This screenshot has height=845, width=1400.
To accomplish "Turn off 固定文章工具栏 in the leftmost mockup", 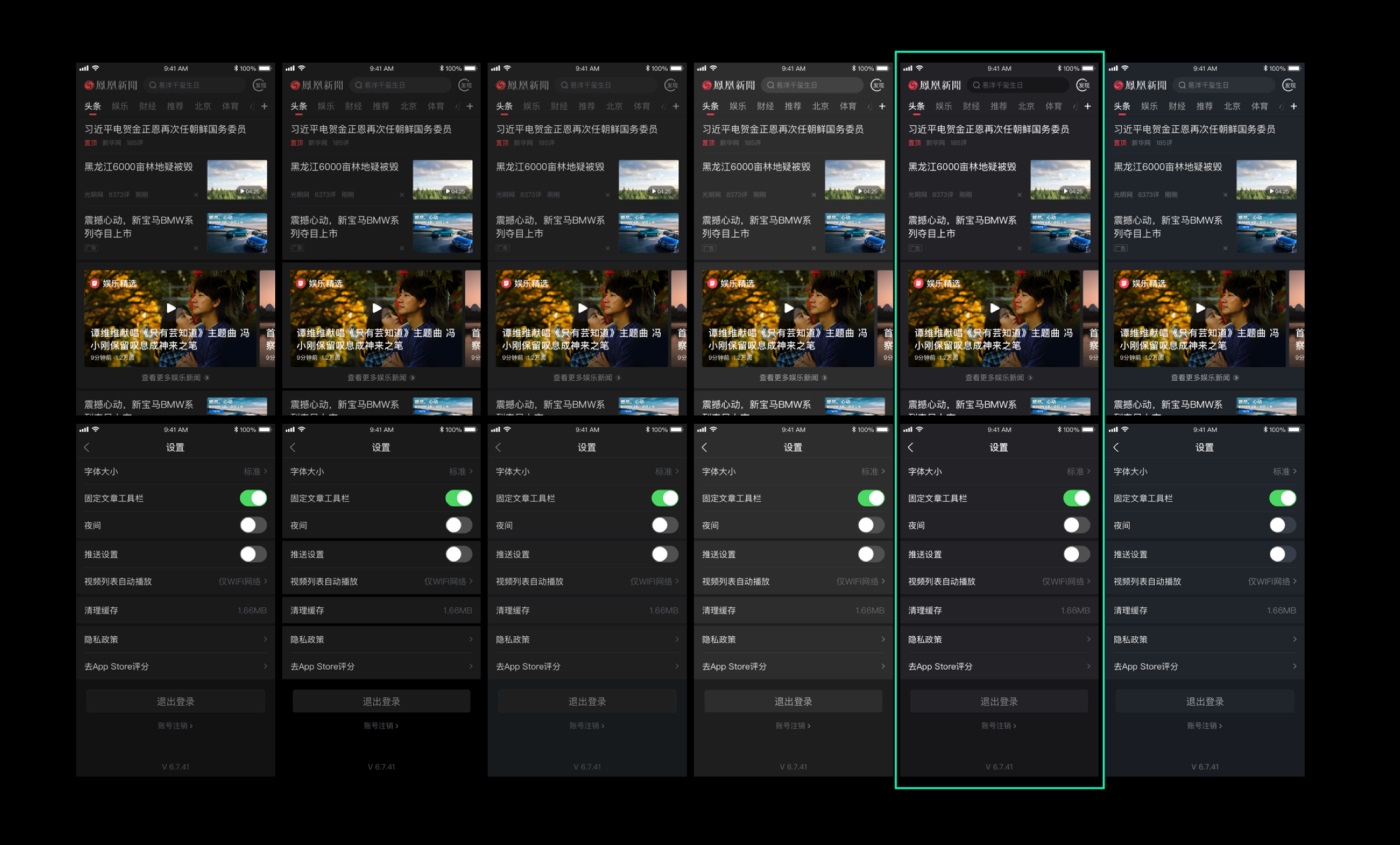I will click(253, 498).
